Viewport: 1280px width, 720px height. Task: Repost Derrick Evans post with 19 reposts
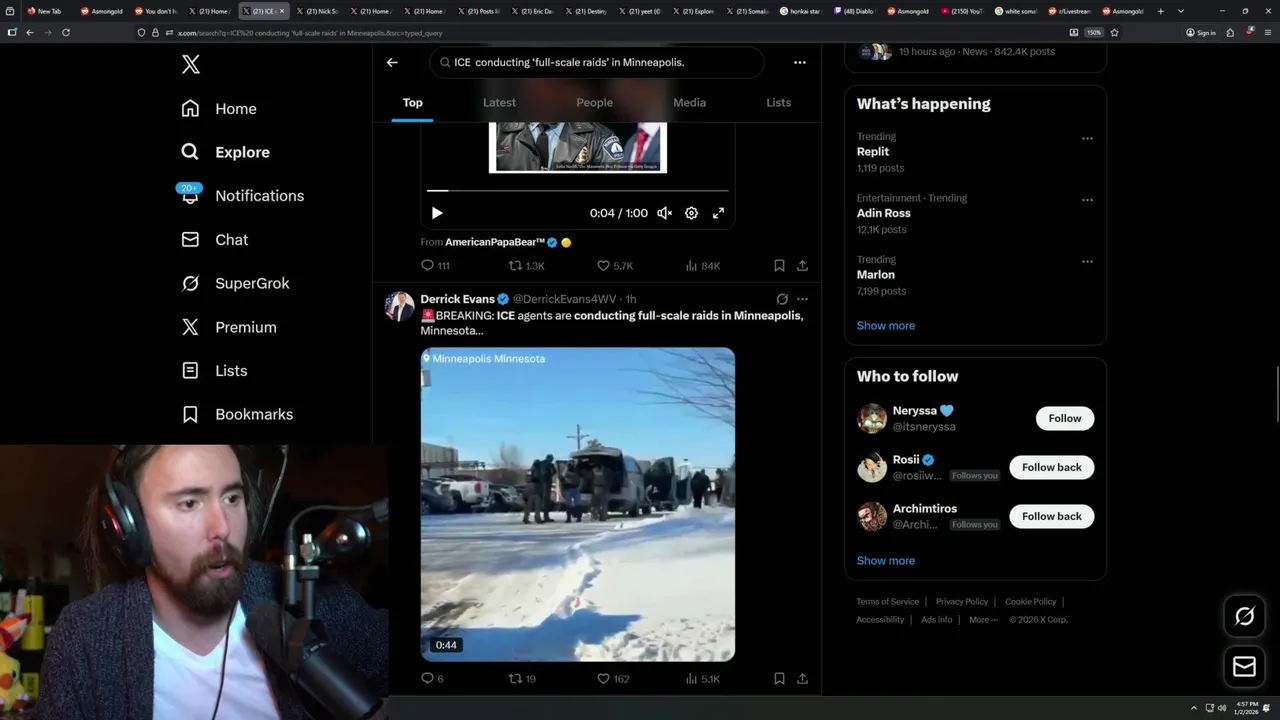tap(523, 678)
